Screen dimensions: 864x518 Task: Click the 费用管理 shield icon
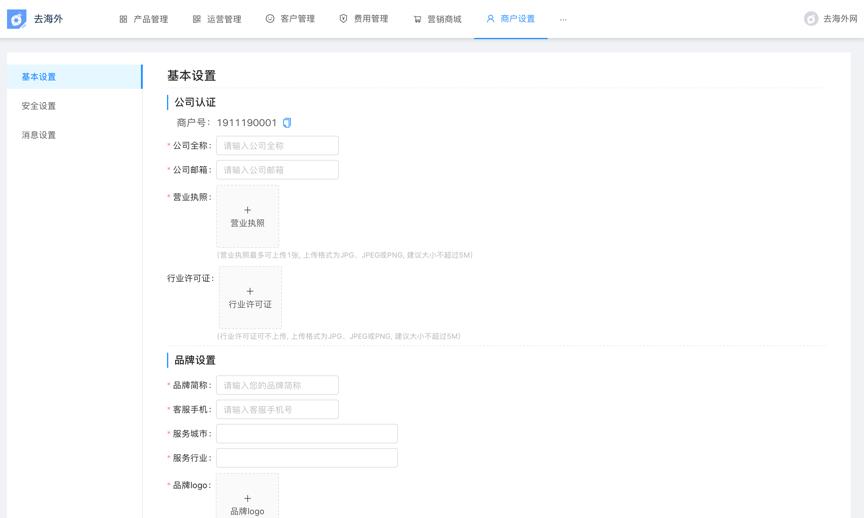tap(343, 19)
